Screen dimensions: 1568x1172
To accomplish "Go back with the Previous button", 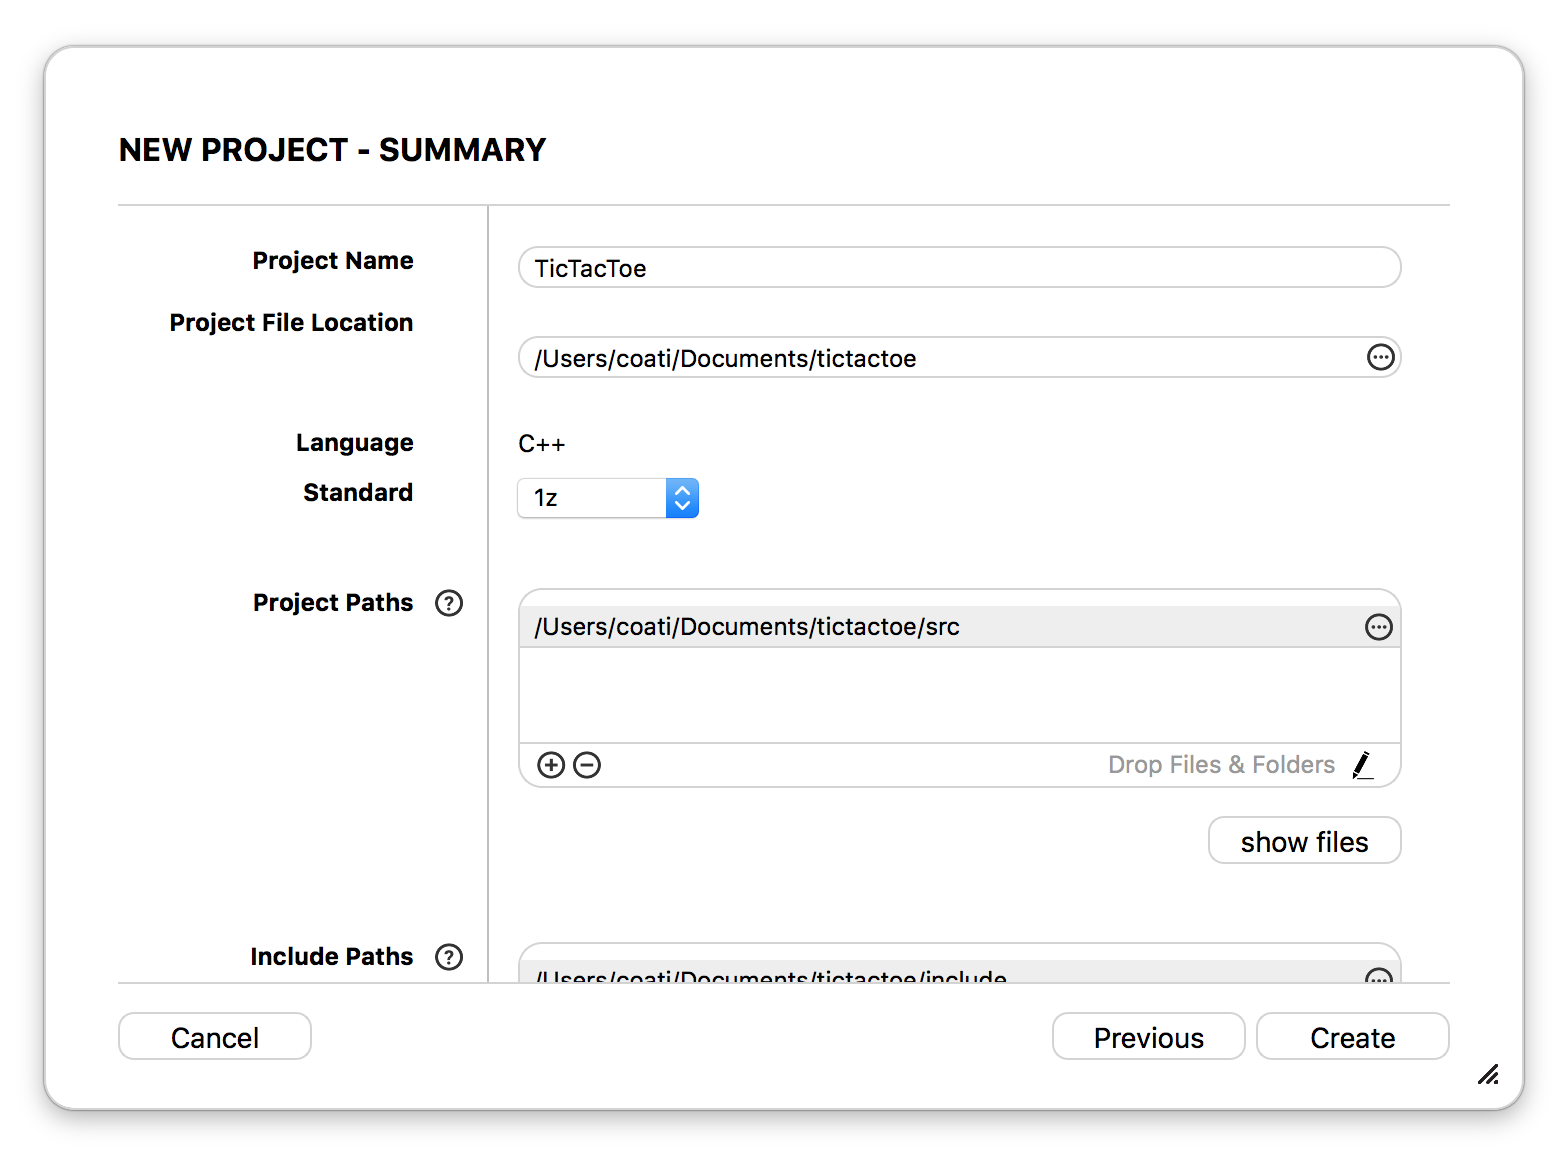I will [1149, 1037].
